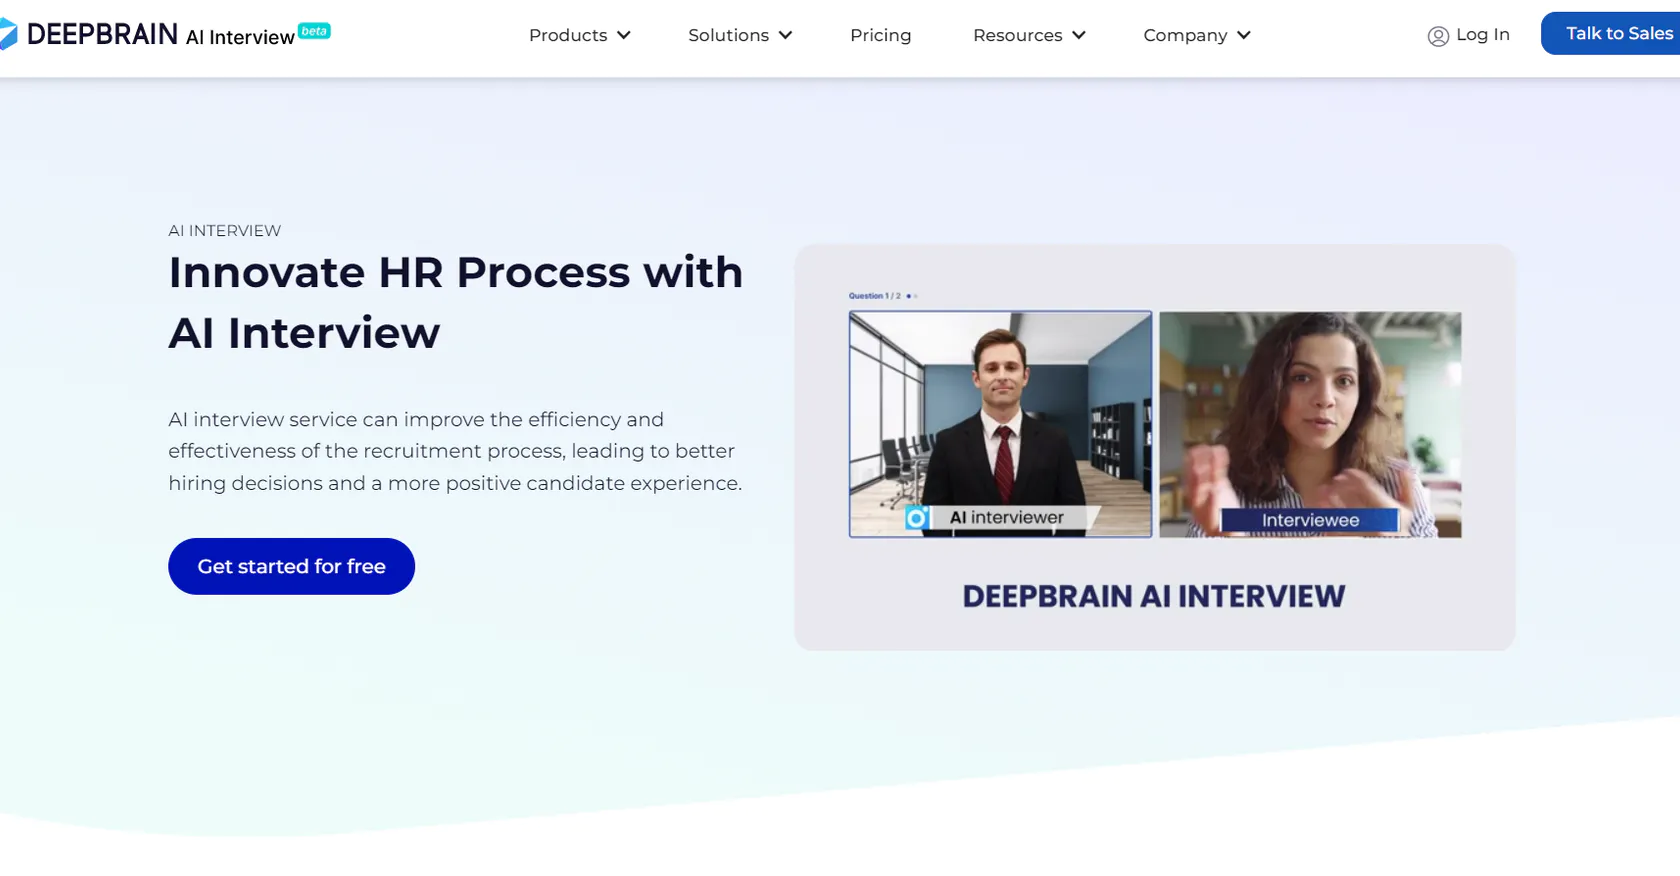Click the DeepBrain logo icon
Image resolution: width=1680 pixels, height=876 pixels.
tap(8, 34)
